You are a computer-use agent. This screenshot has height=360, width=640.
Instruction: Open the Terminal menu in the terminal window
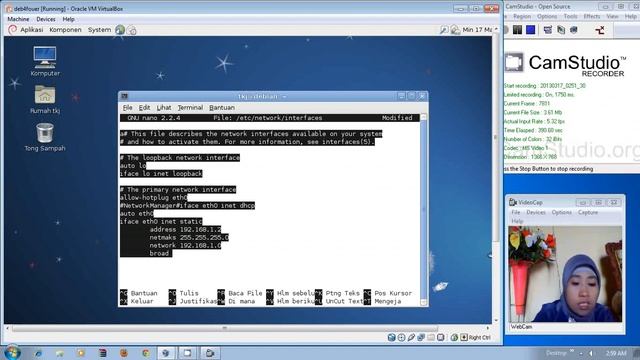point(190,107)
